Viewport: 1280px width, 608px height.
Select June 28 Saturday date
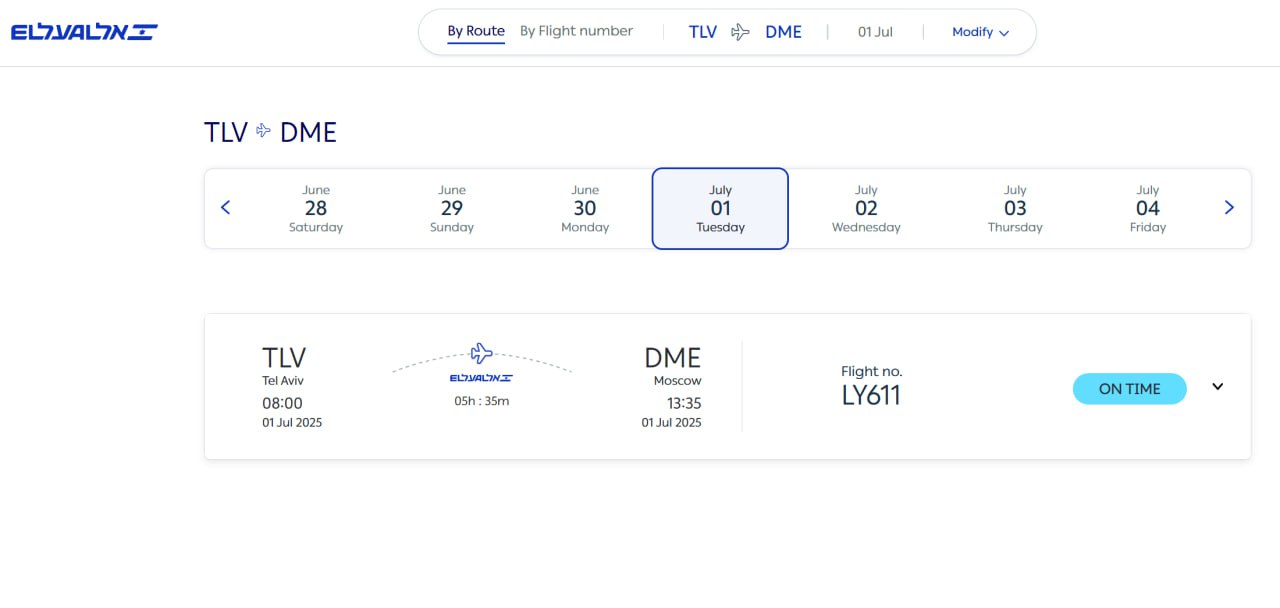[316, 208]
